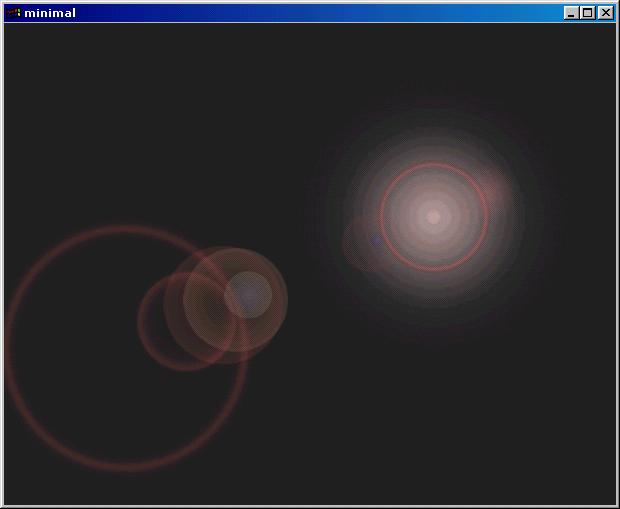Click an empty area of the blue title bar

[300, 13]
